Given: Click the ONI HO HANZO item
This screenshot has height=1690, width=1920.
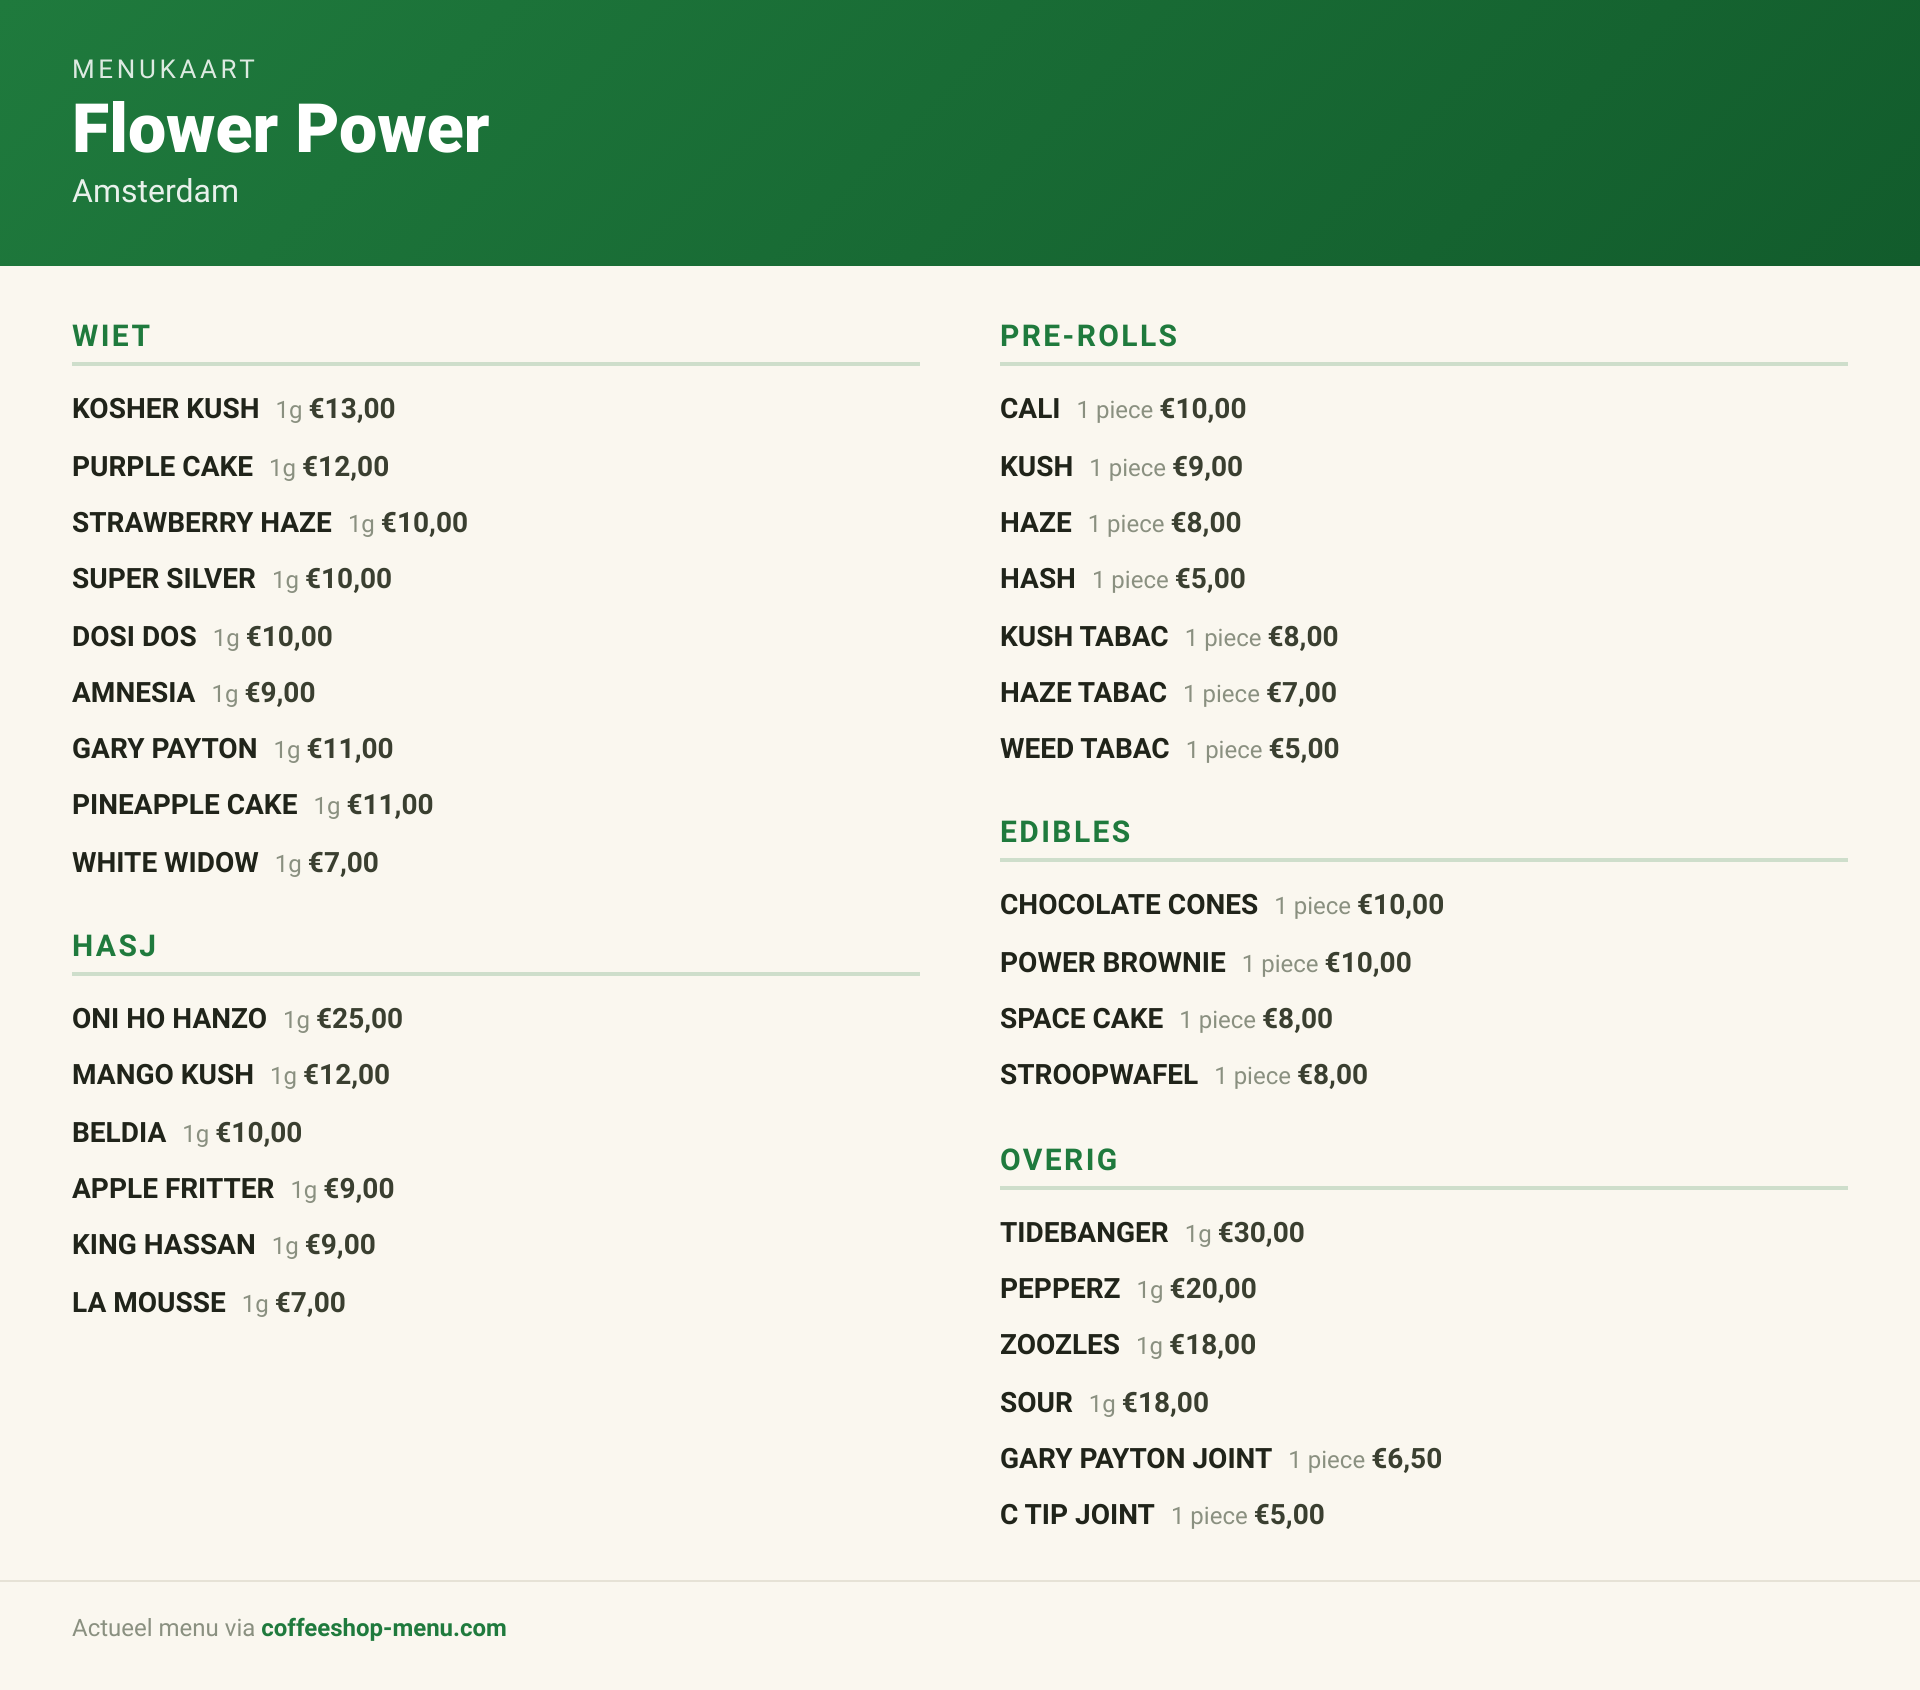Looking at the screenshot, I should point(238,1019).
